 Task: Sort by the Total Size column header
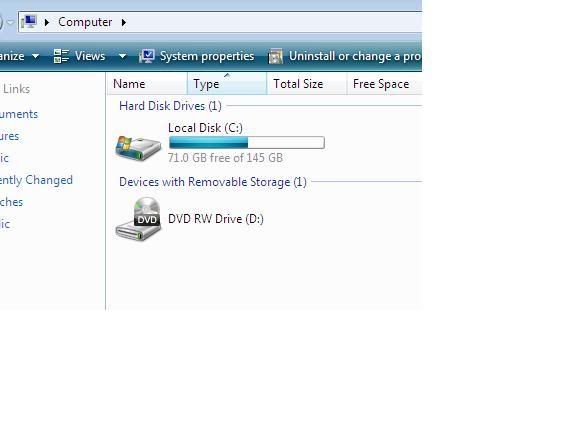point(306,84)
